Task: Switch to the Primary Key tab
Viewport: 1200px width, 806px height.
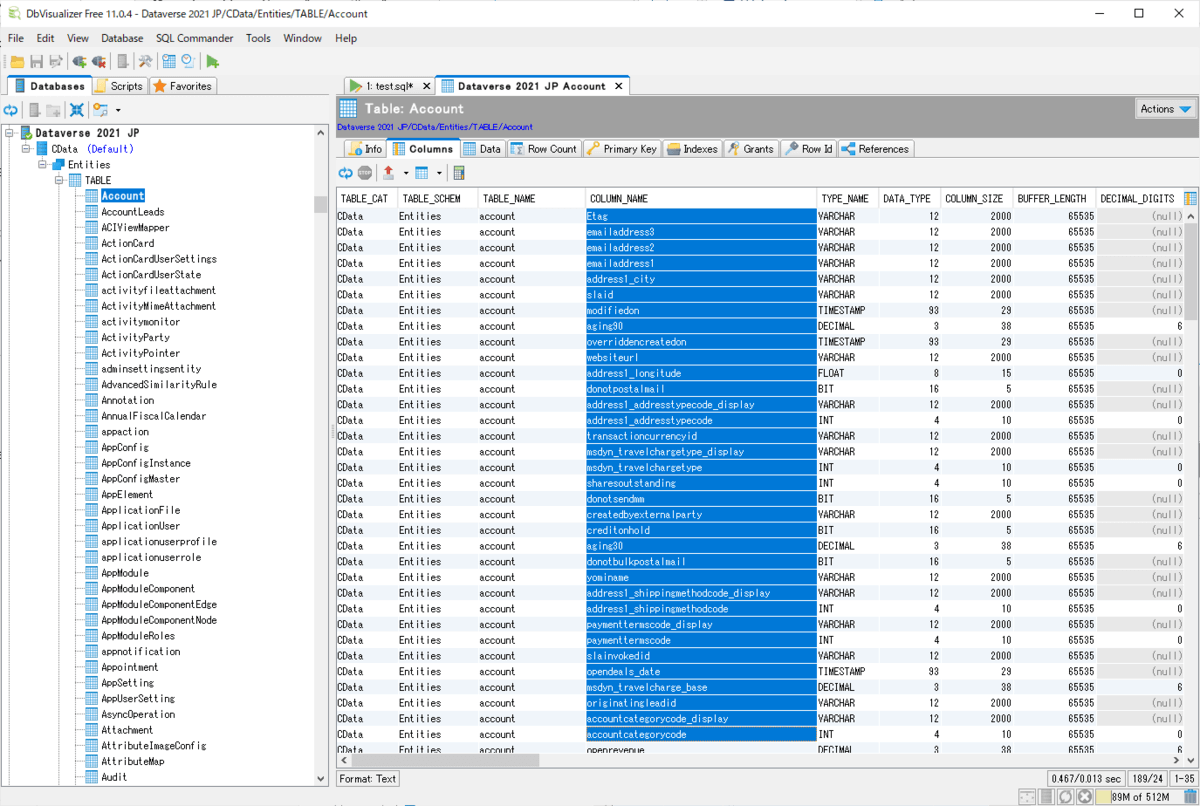Action: [621, 149]
